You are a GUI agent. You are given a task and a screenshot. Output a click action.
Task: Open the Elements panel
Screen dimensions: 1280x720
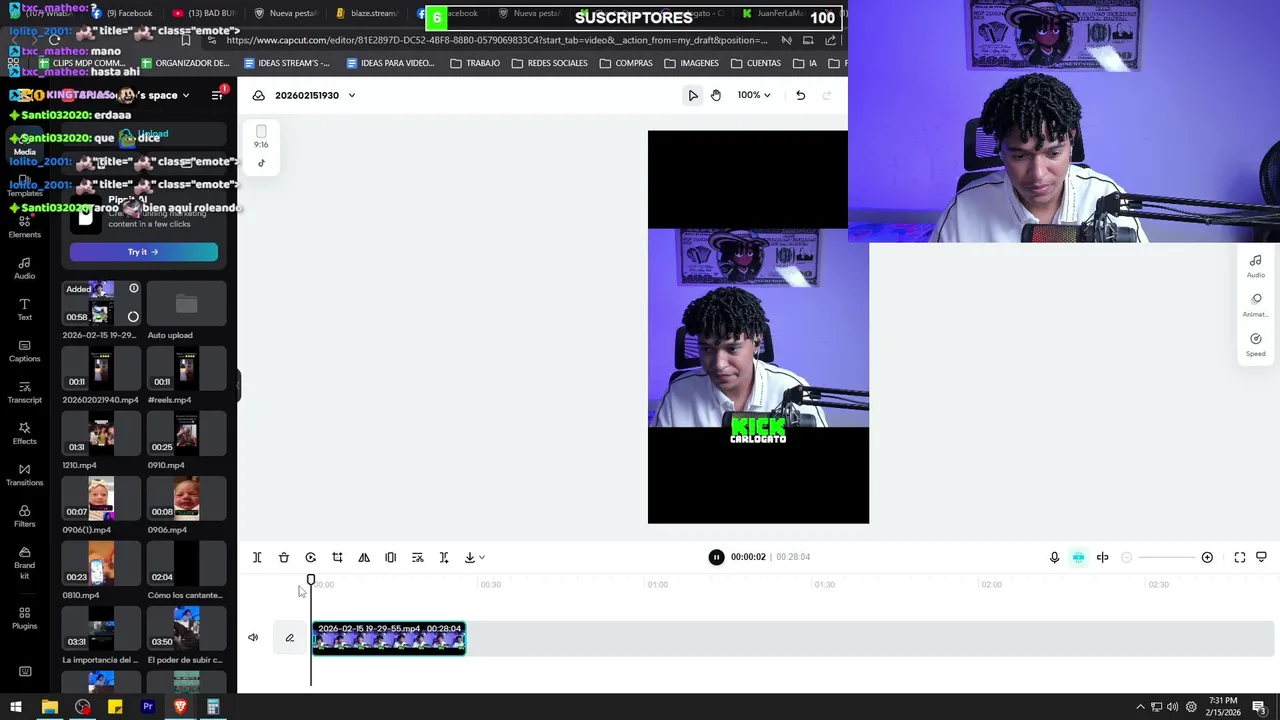point(24,227)
